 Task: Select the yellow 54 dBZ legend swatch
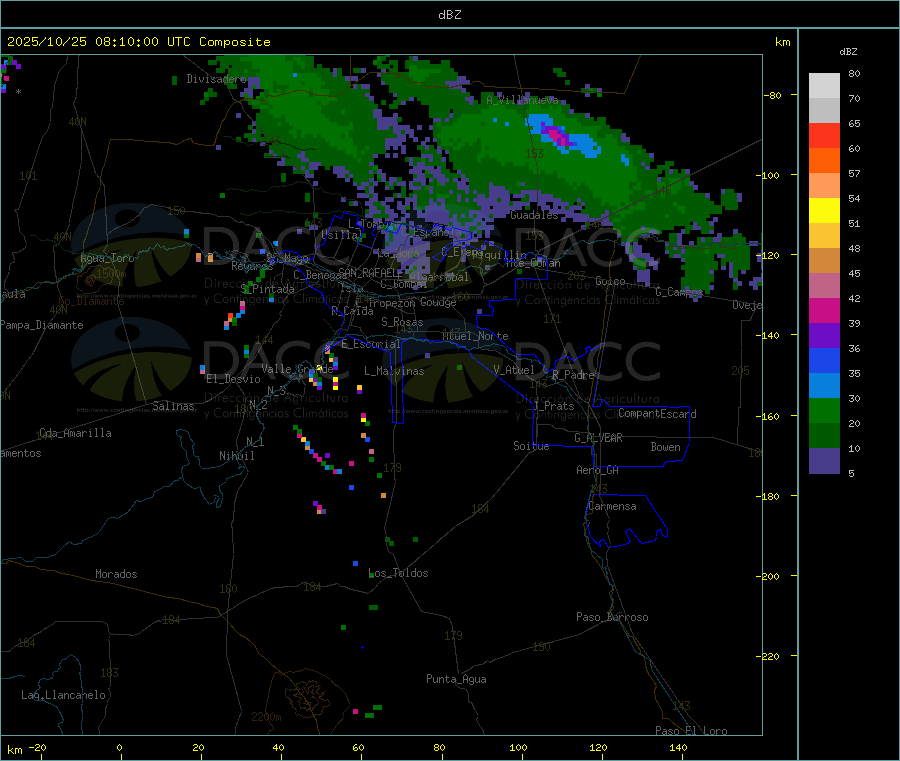coord(824,211)
